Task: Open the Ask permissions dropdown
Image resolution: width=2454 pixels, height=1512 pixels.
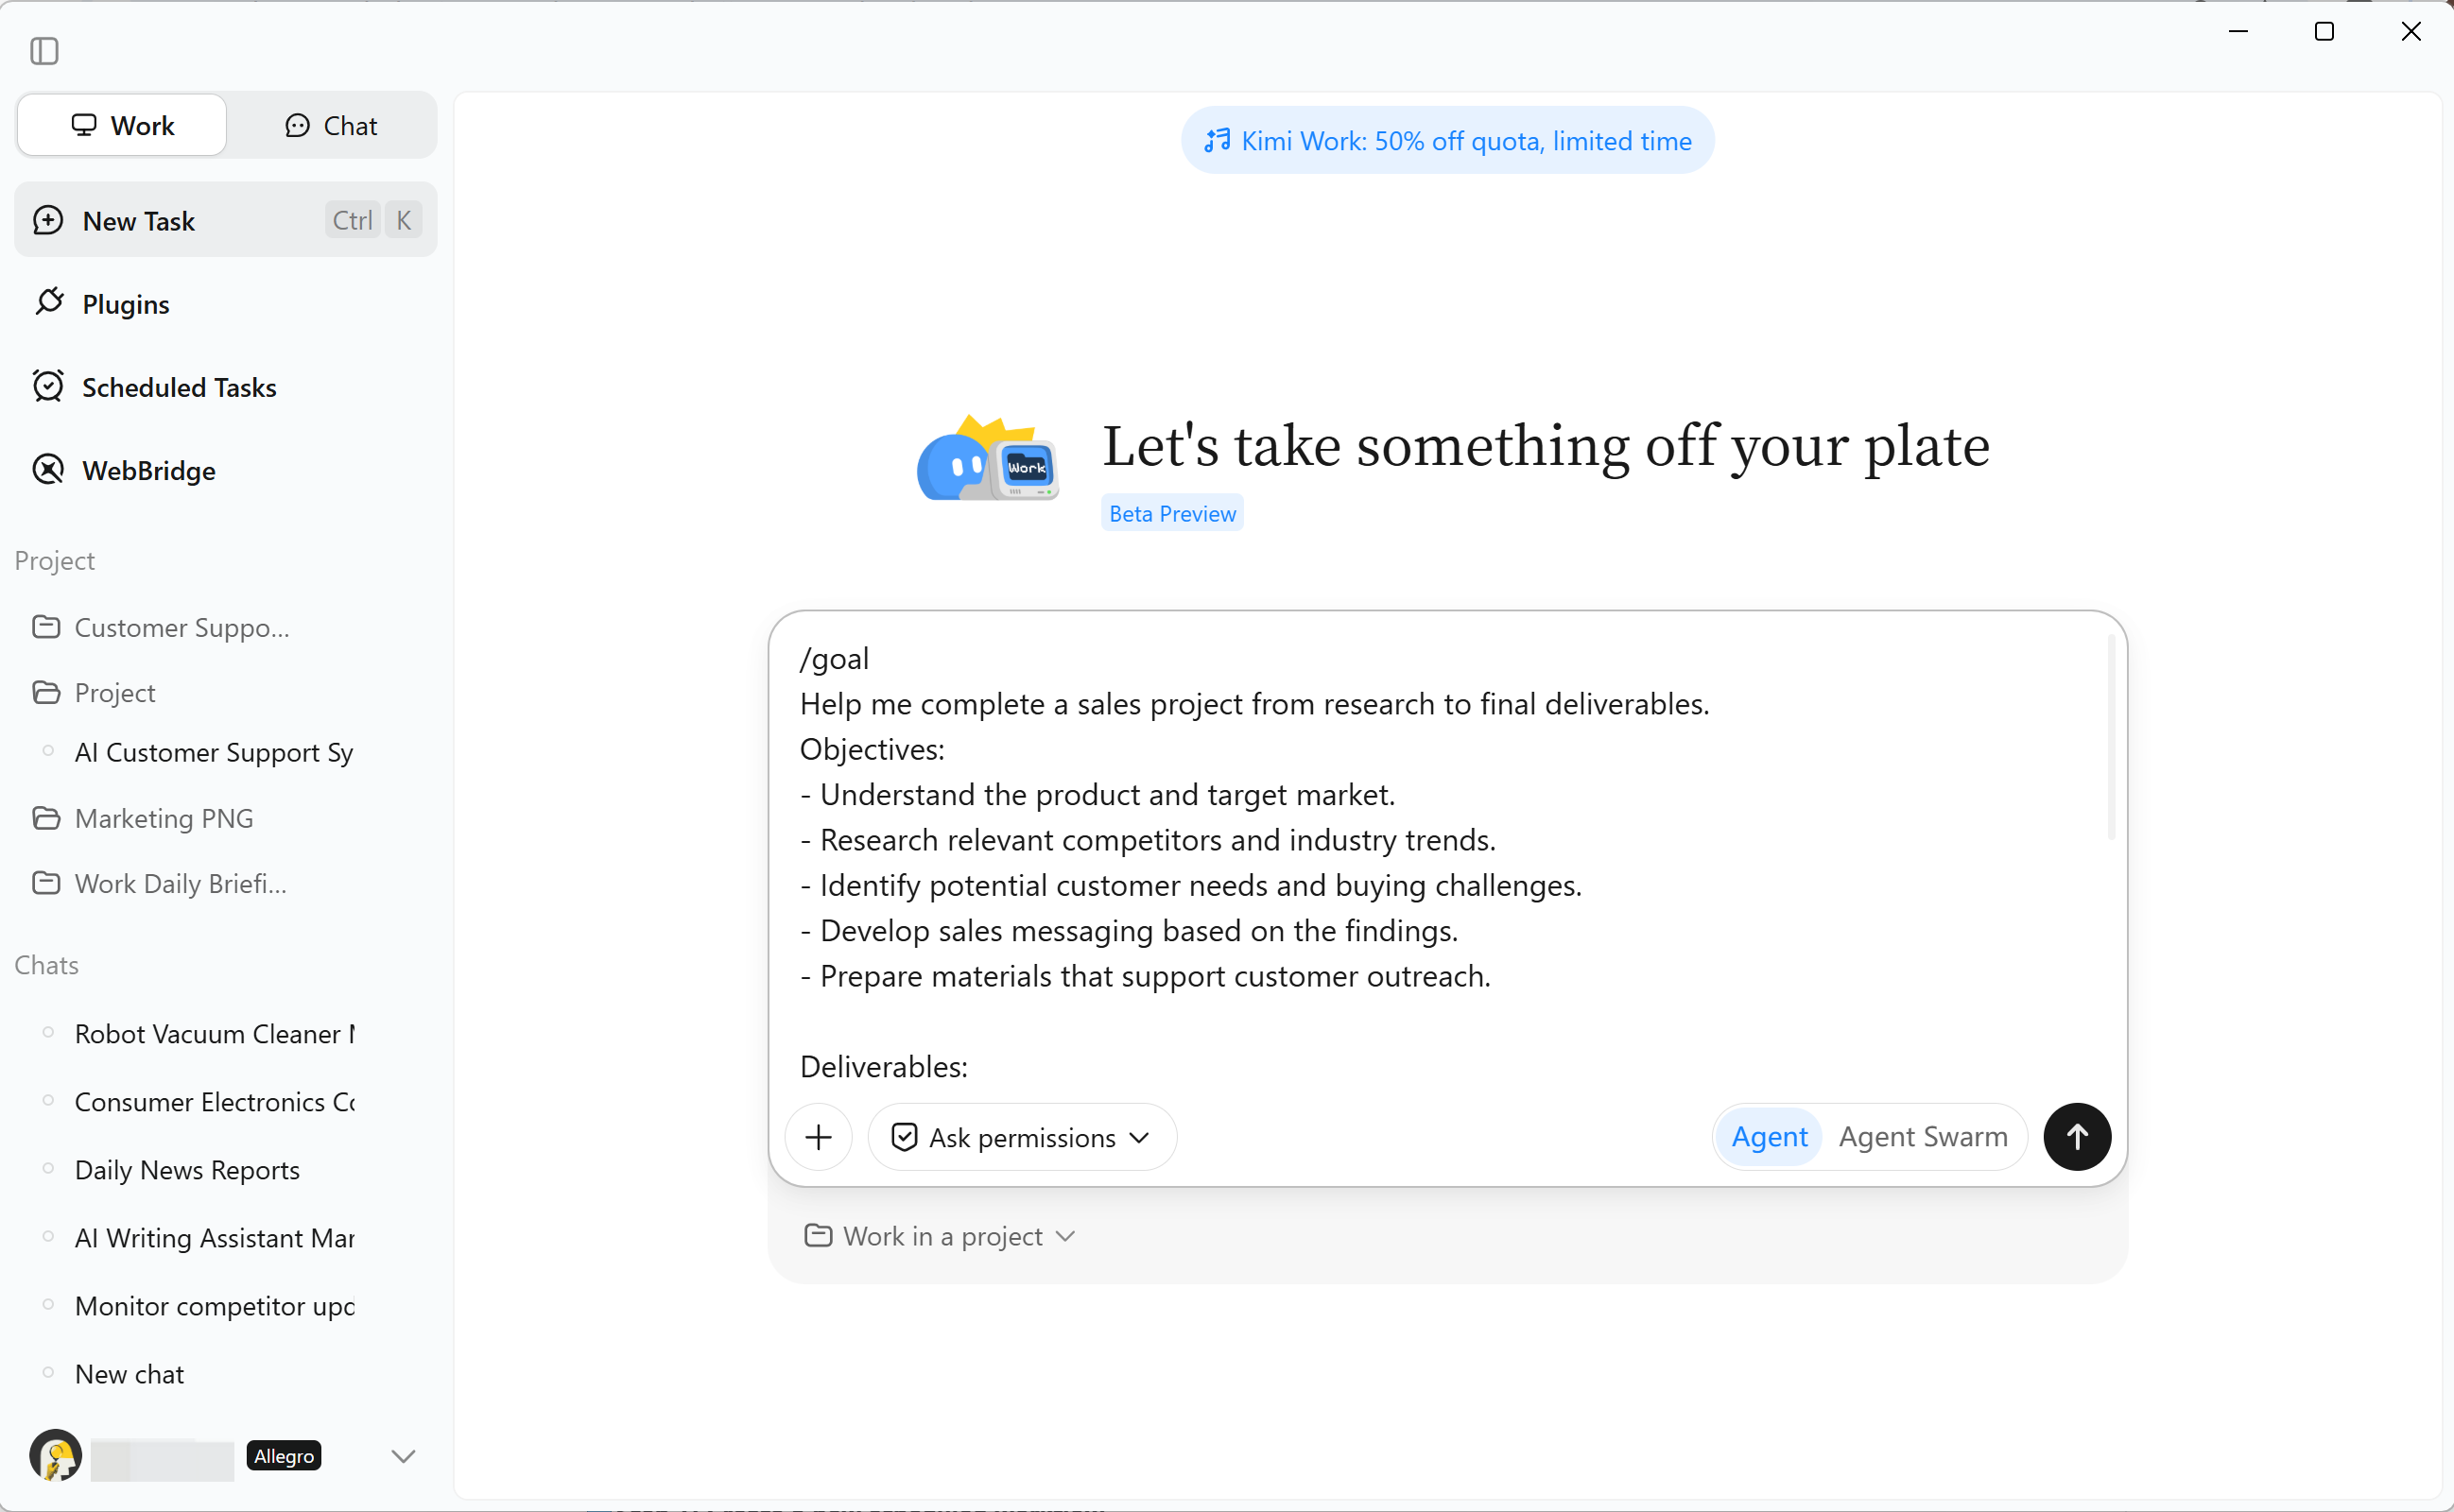Action: tap(1022, 1137)
